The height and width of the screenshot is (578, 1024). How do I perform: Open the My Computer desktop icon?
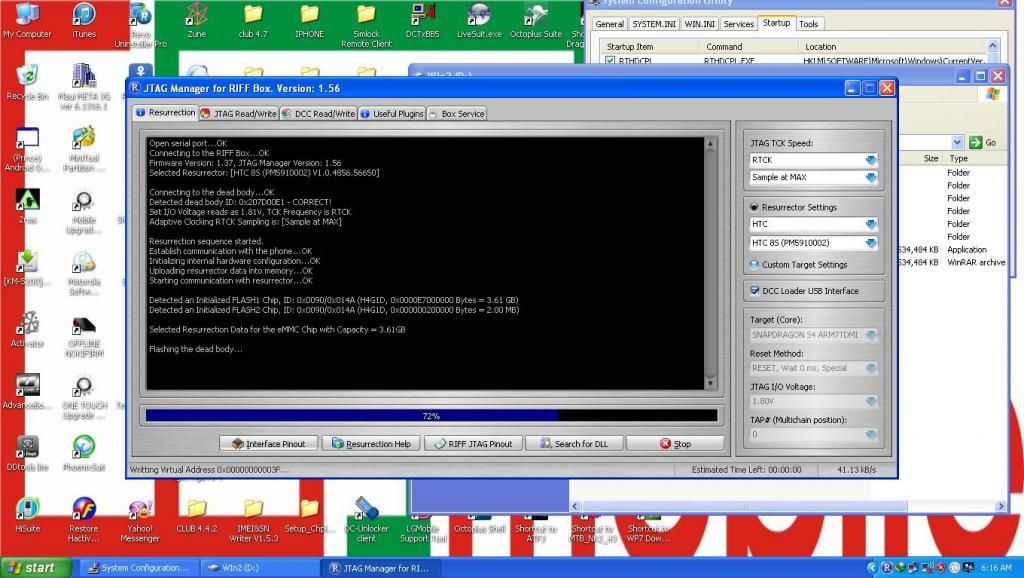point(27,20)
